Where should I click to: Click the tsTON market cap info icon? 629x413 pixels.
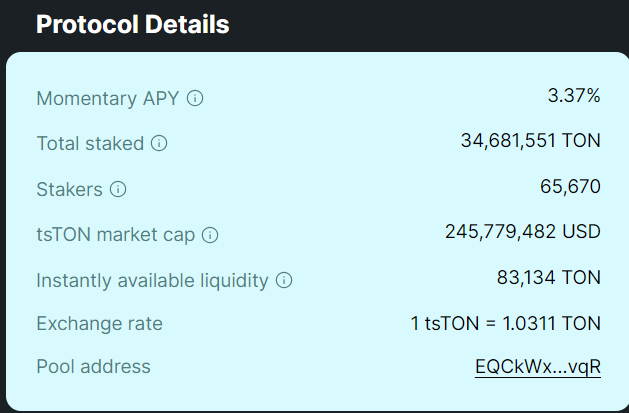tap(210, 235)
